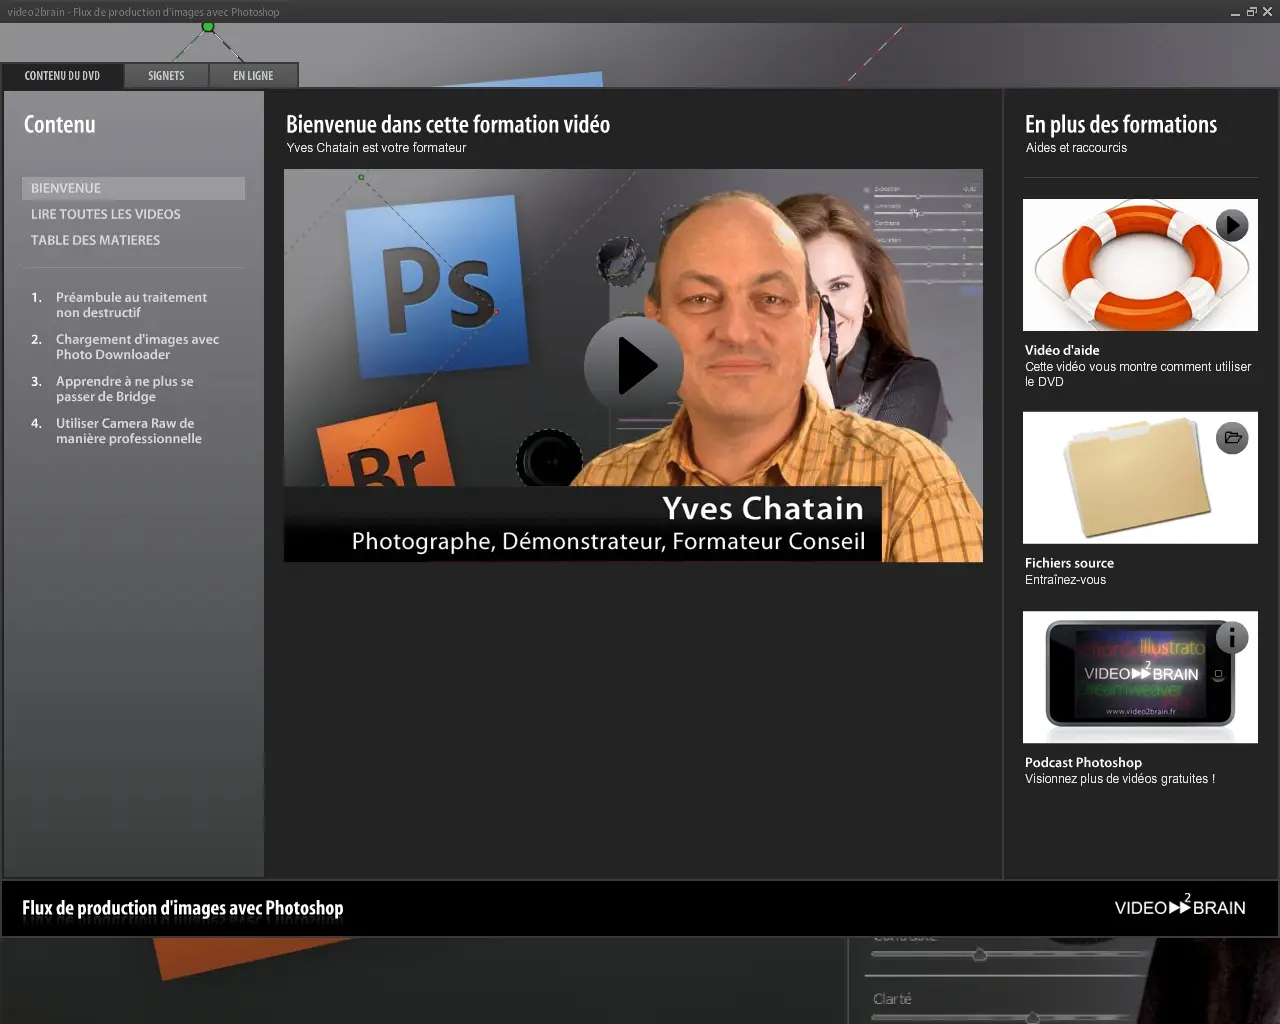This screenshot has width=1280, height=1024.
Task: Click the Podcast Photoshop title text
Action: pos(1083,762)
